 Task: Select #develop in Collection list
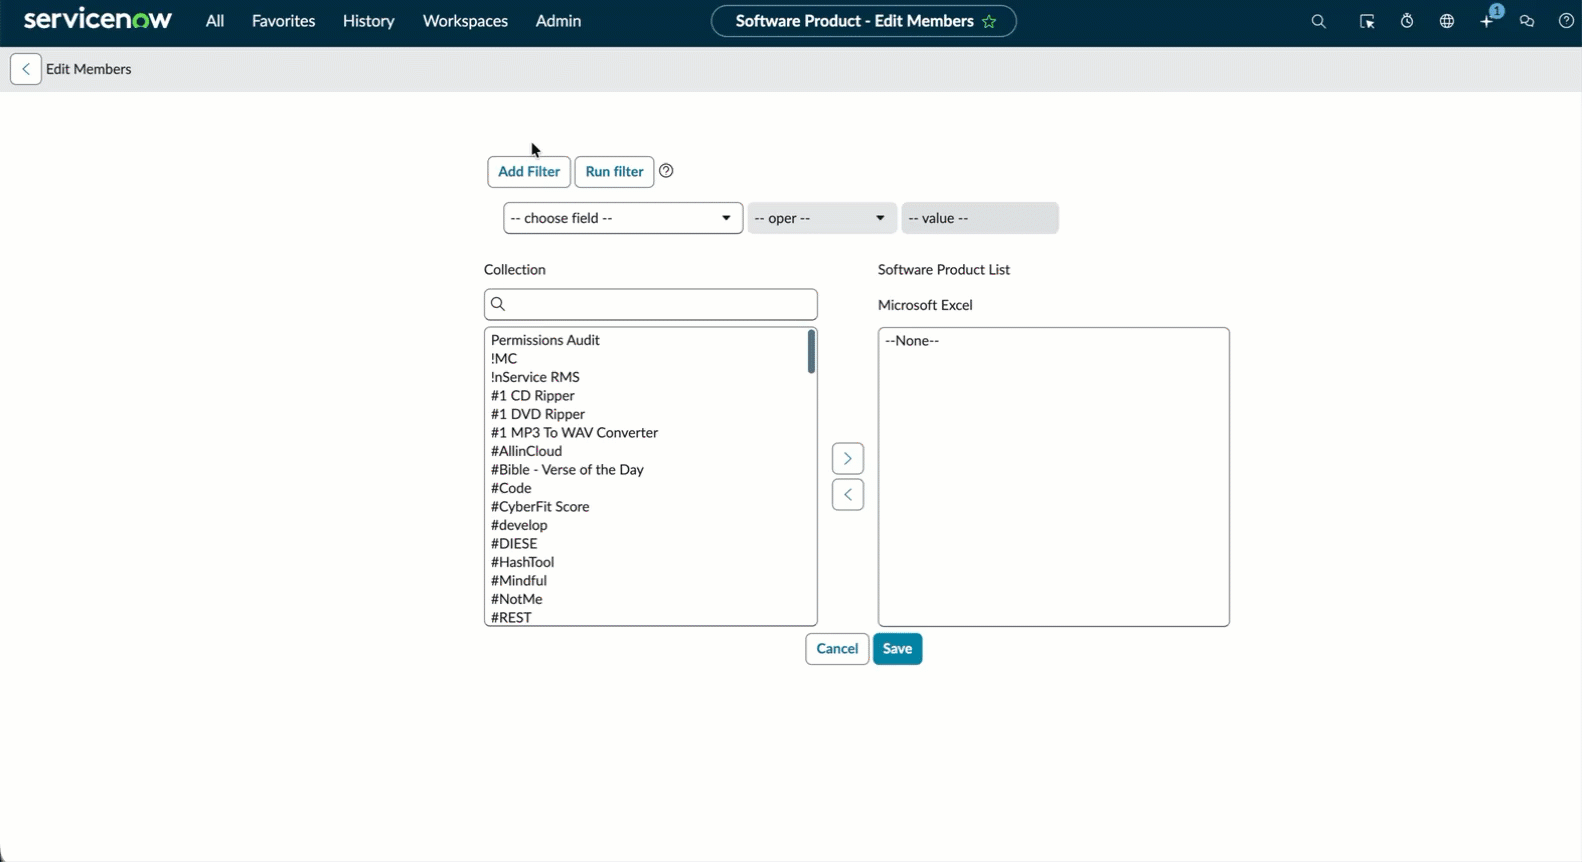[519, 525]
